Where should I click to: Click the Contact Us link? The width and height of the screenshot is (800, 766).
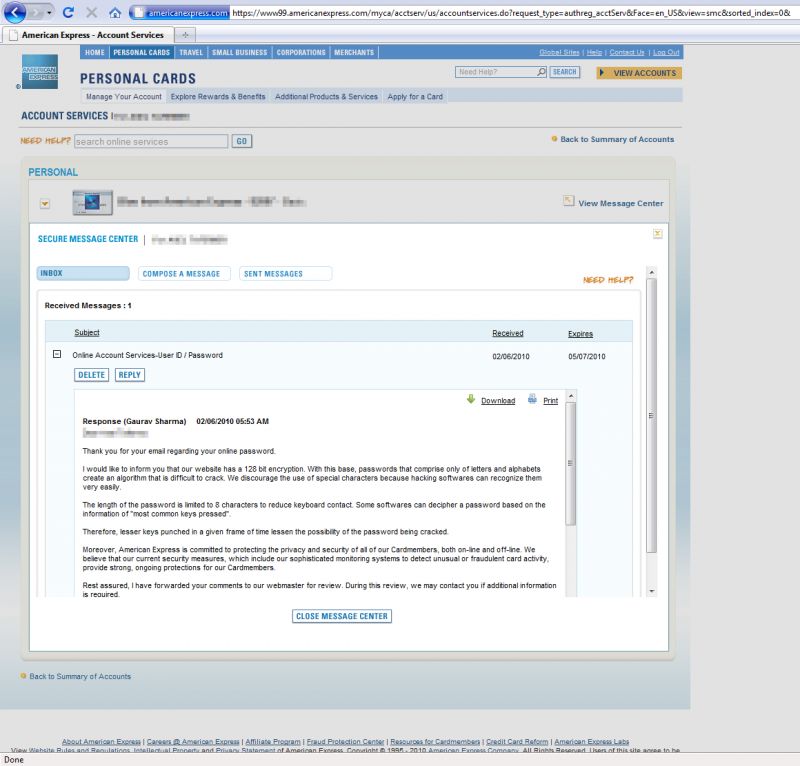(x=627, y=52)
